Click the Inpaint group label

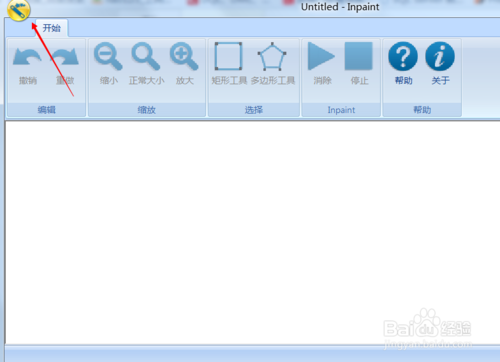coord(341,110)
